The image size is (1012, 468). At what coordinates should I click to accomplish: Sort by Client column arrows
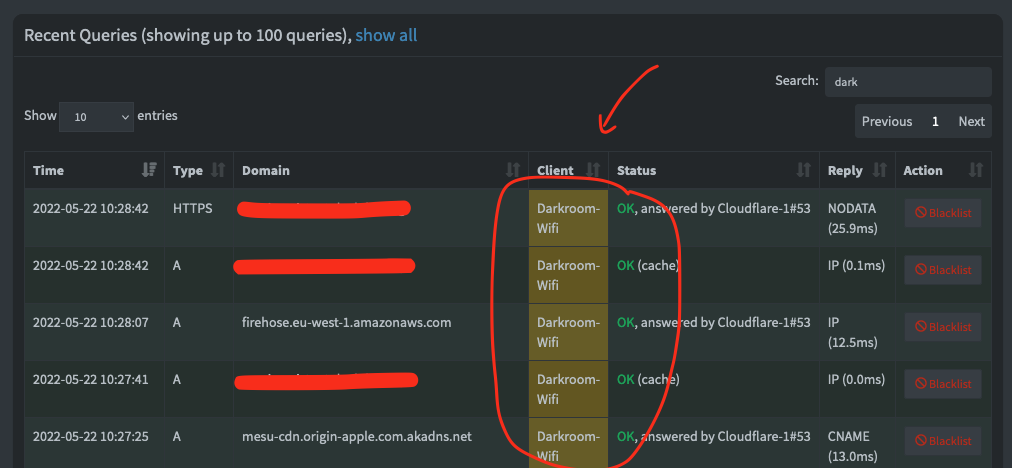point(593,170)
